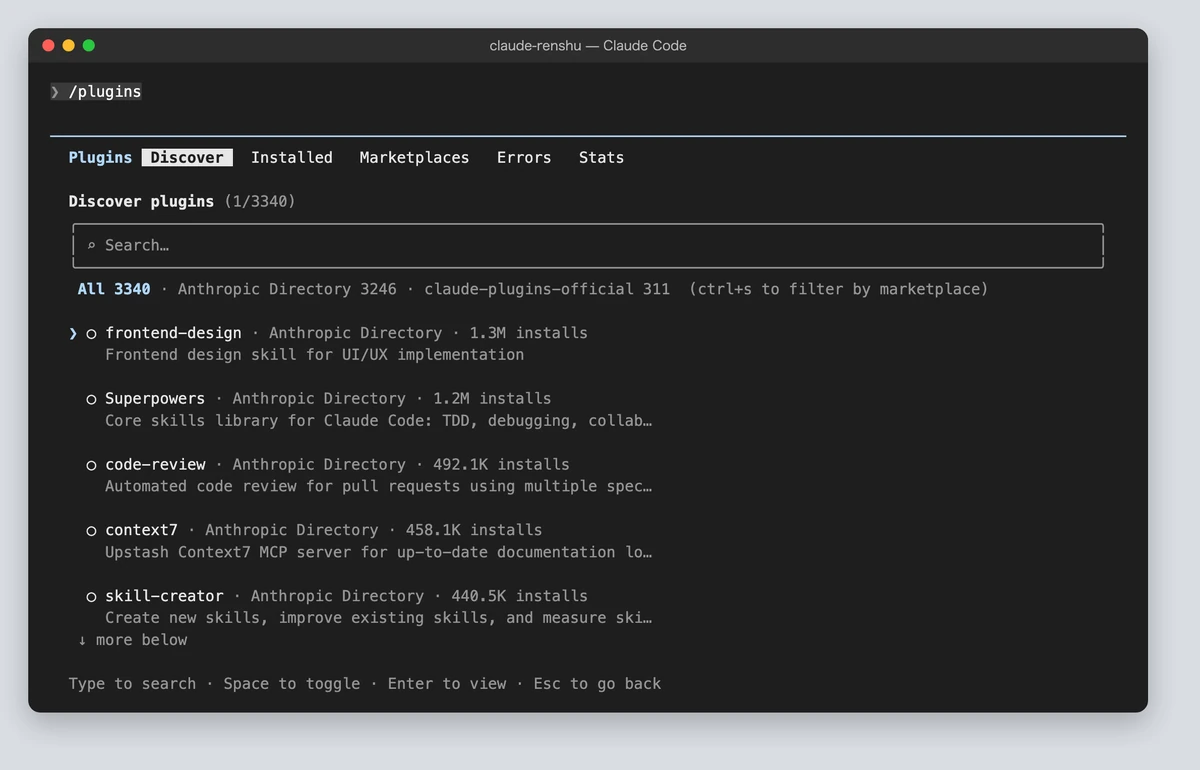Toggle the code-review plugin circle
Viewport: 1200px width, 770px height.
[x=91, y=465]
